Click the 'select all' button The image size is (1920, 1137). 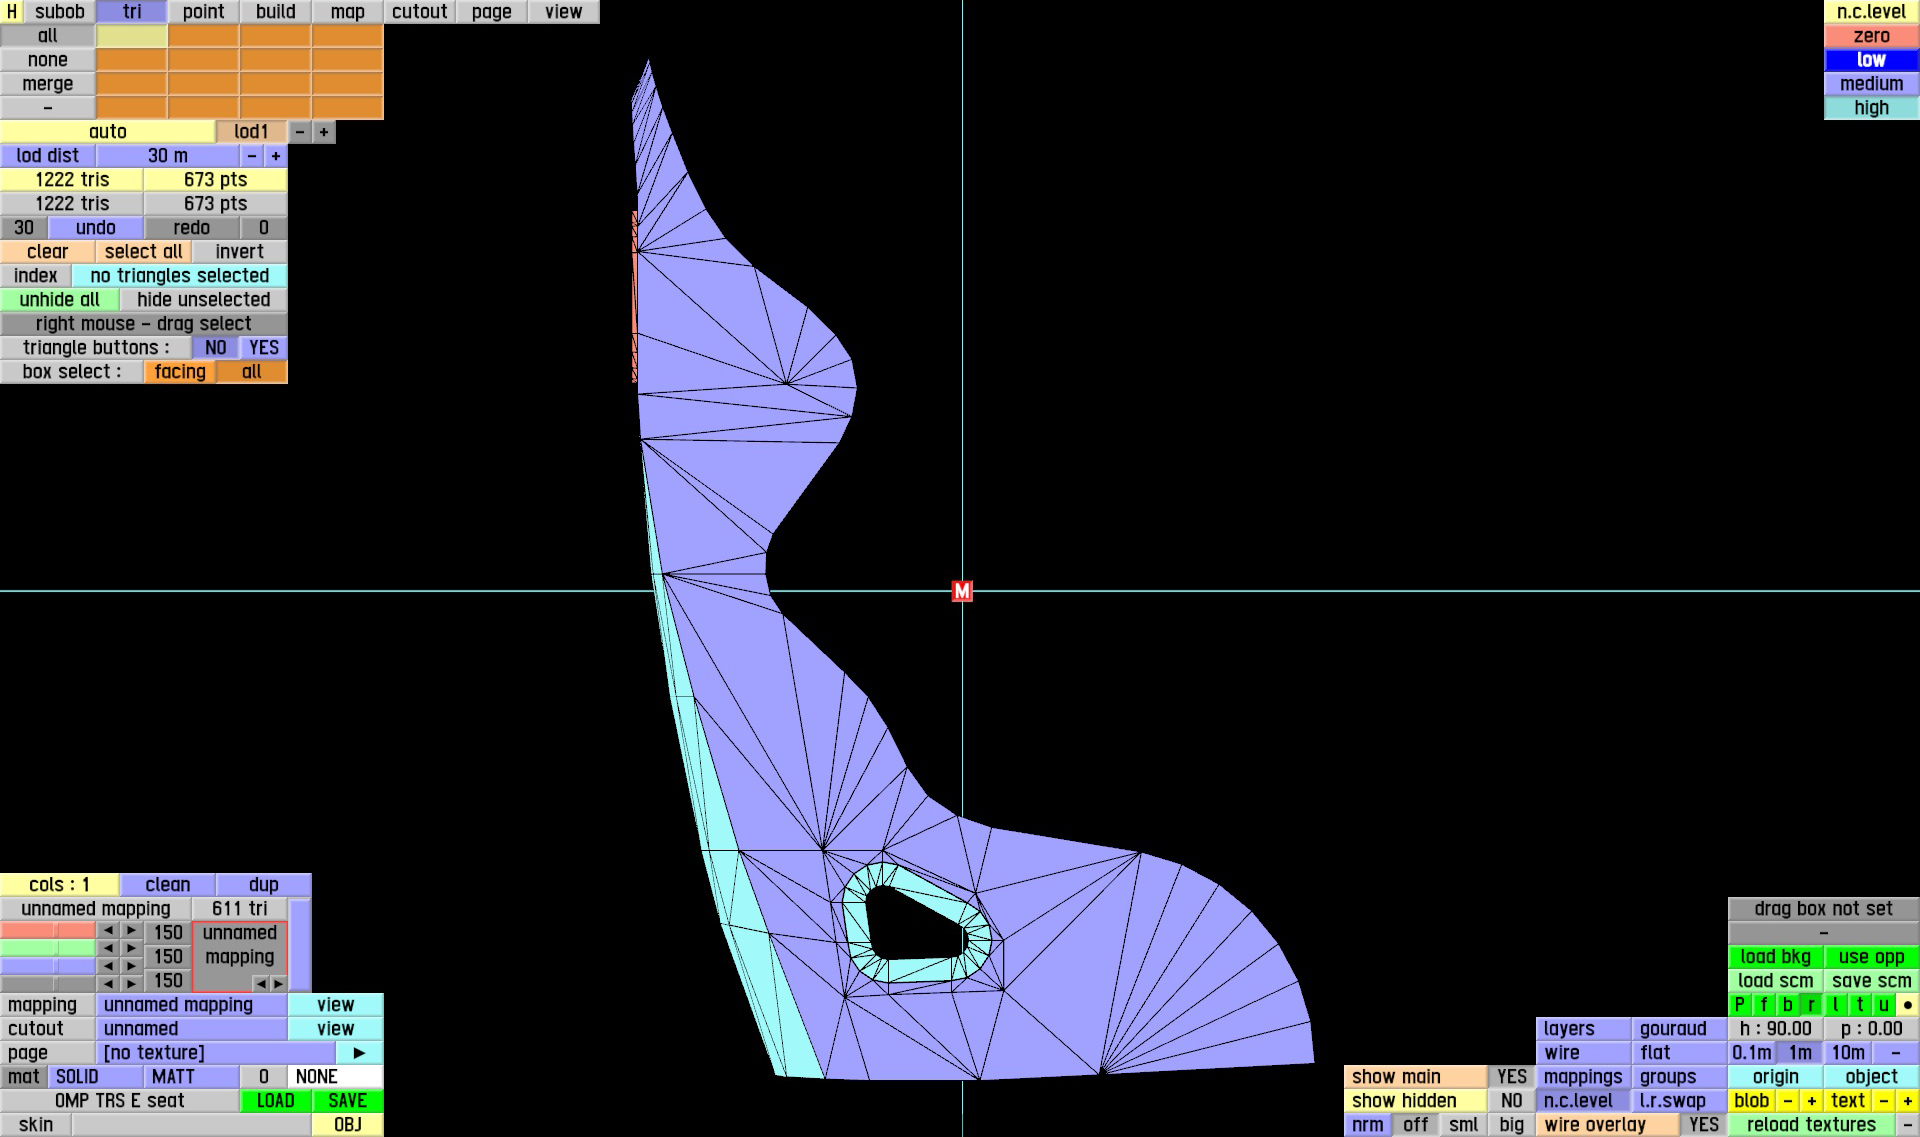tap(143, 252)
